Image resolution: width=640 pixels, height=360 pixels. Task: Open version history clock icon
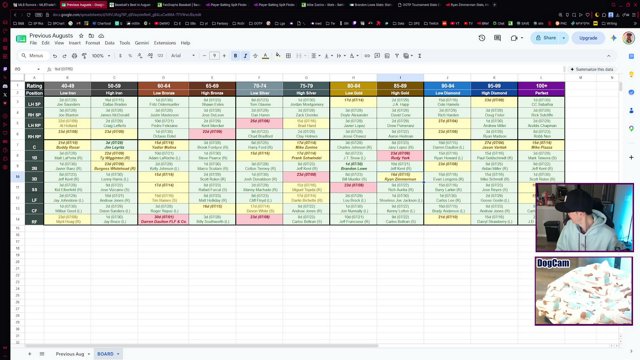482,38
